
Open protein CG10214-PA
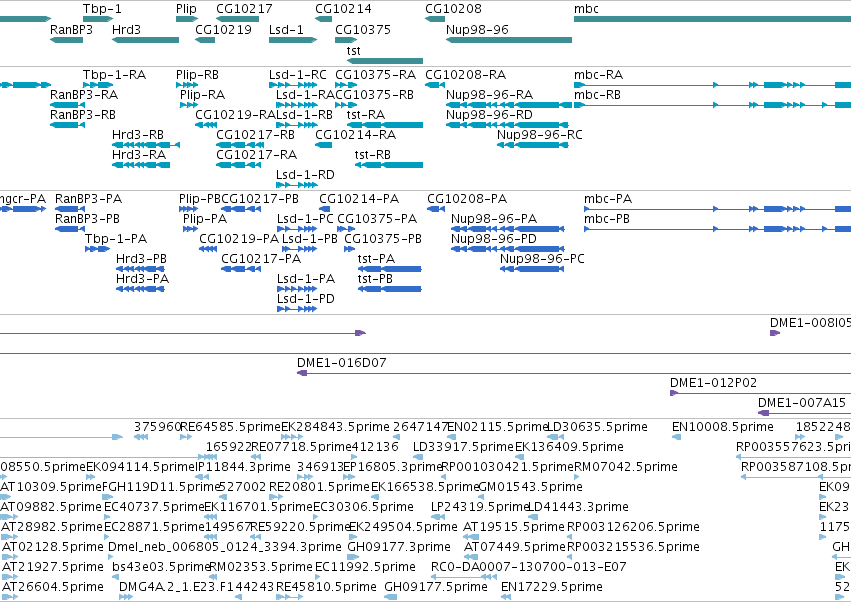359,199
